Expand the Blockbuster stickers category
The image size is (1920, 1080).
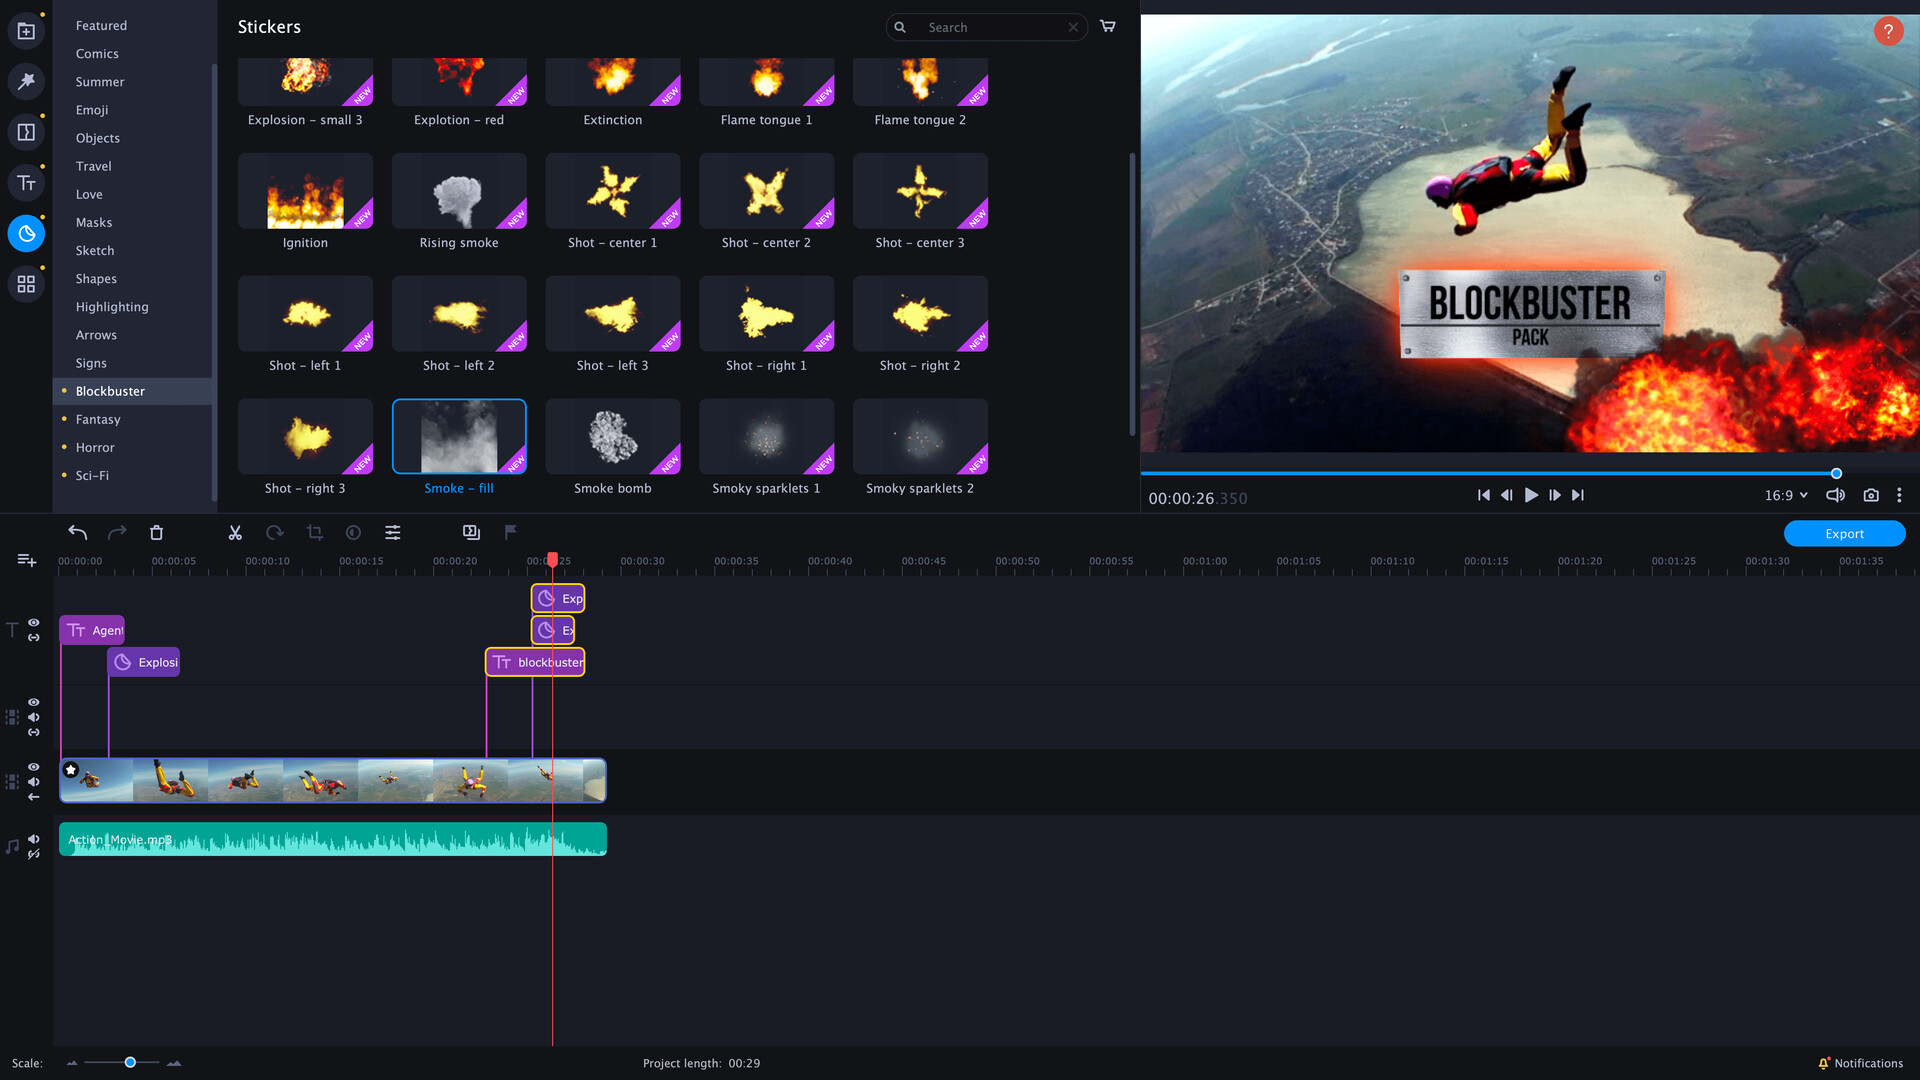point(109,390)
